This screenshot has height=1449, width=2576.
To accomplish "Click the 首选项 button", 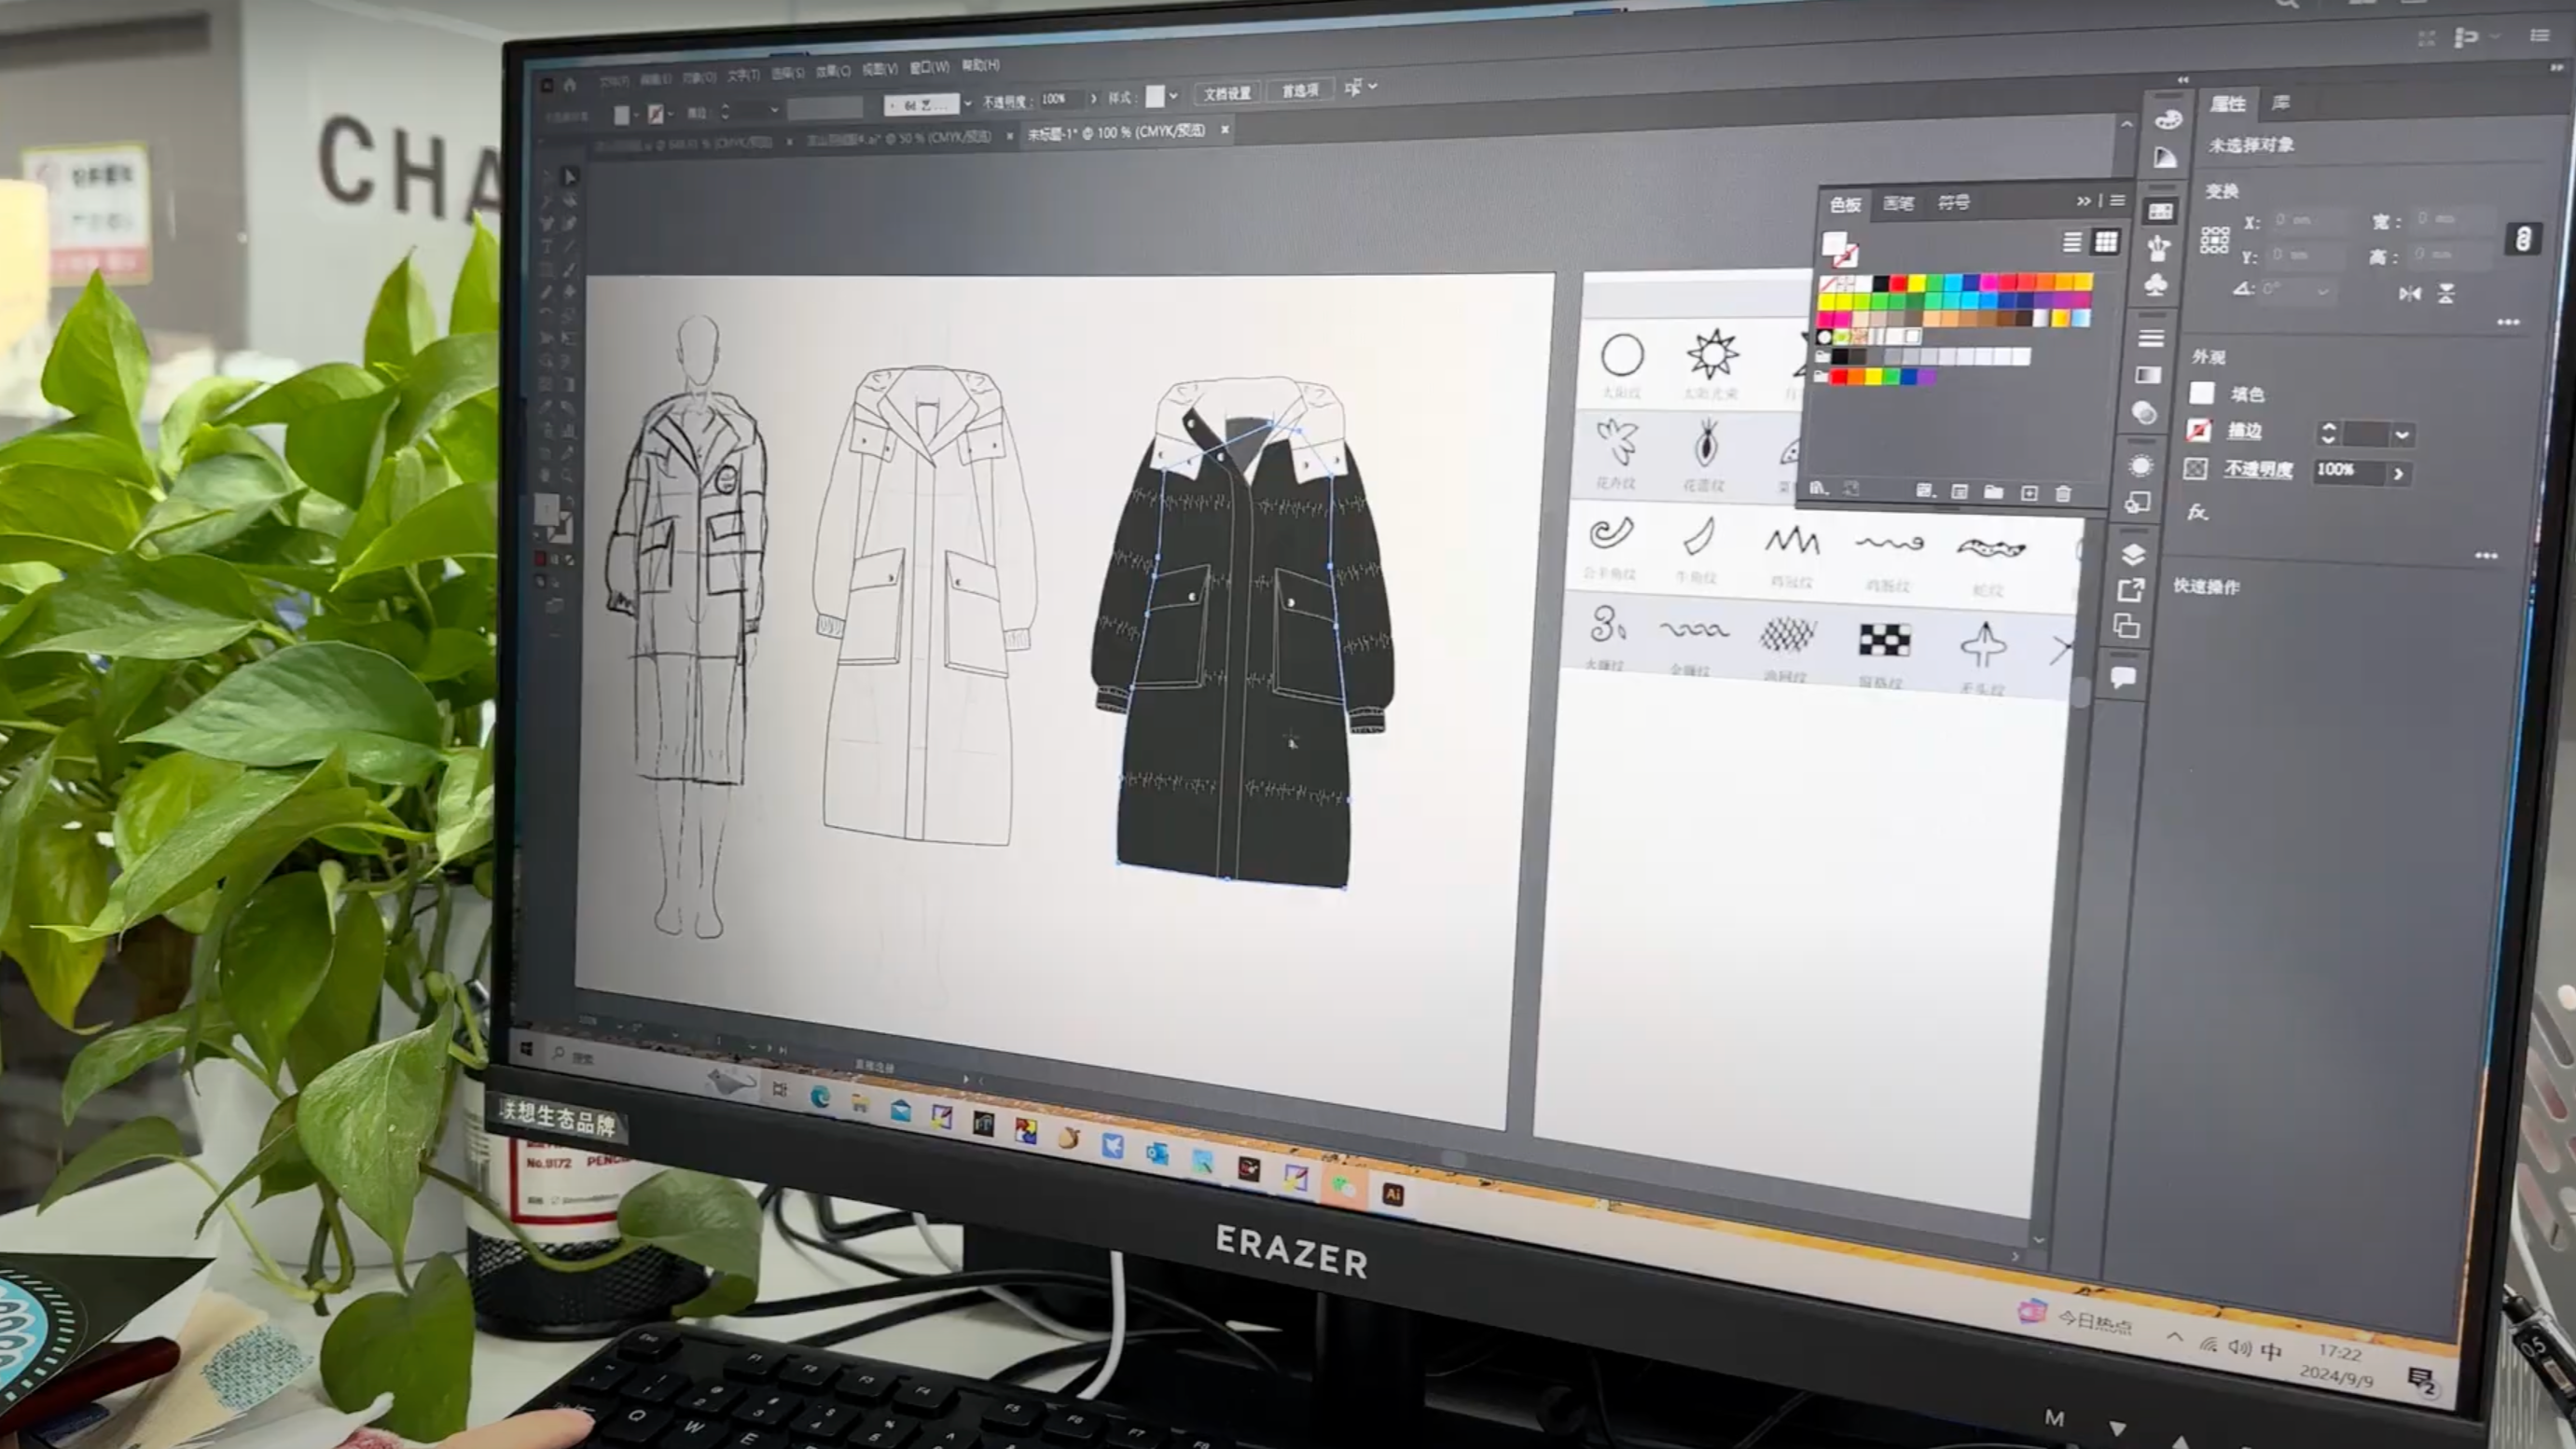I will (1300, 90).
